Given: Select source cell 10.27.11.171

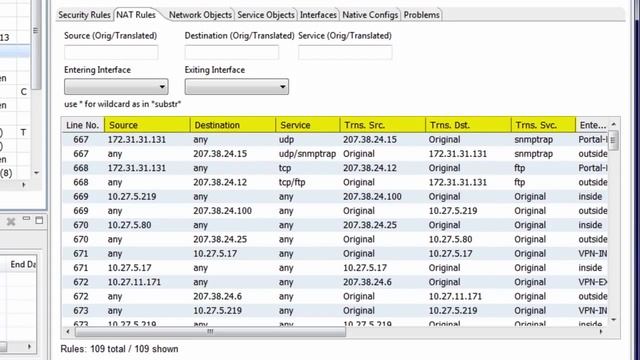Looking at the screenshot, I should tap(134, 282).
